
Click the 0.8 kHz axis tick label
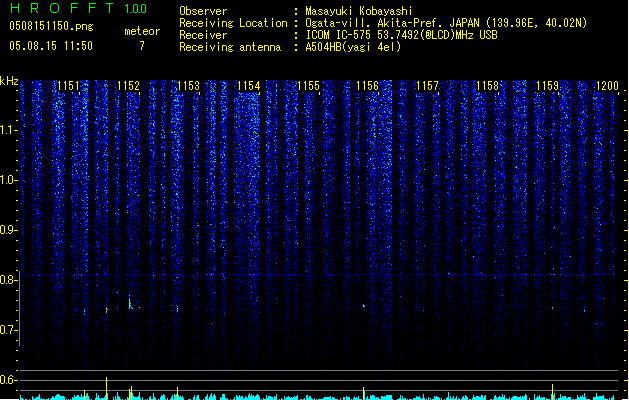[8, 280]
